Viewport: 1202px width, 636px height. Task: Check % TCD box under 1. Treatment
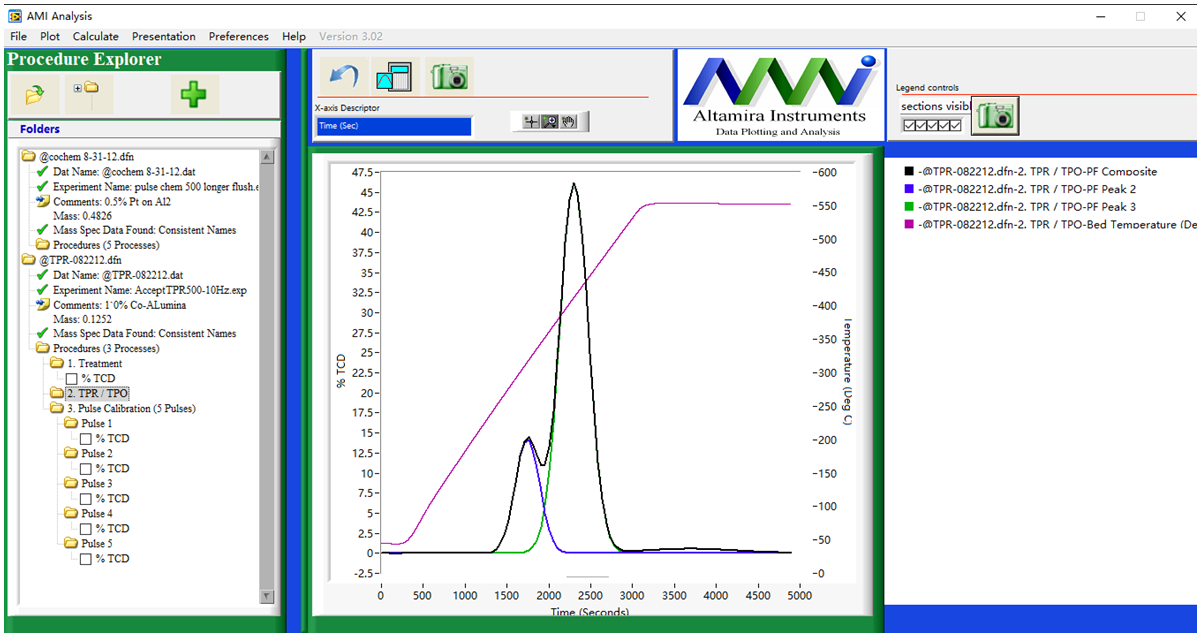click(72, 379)
